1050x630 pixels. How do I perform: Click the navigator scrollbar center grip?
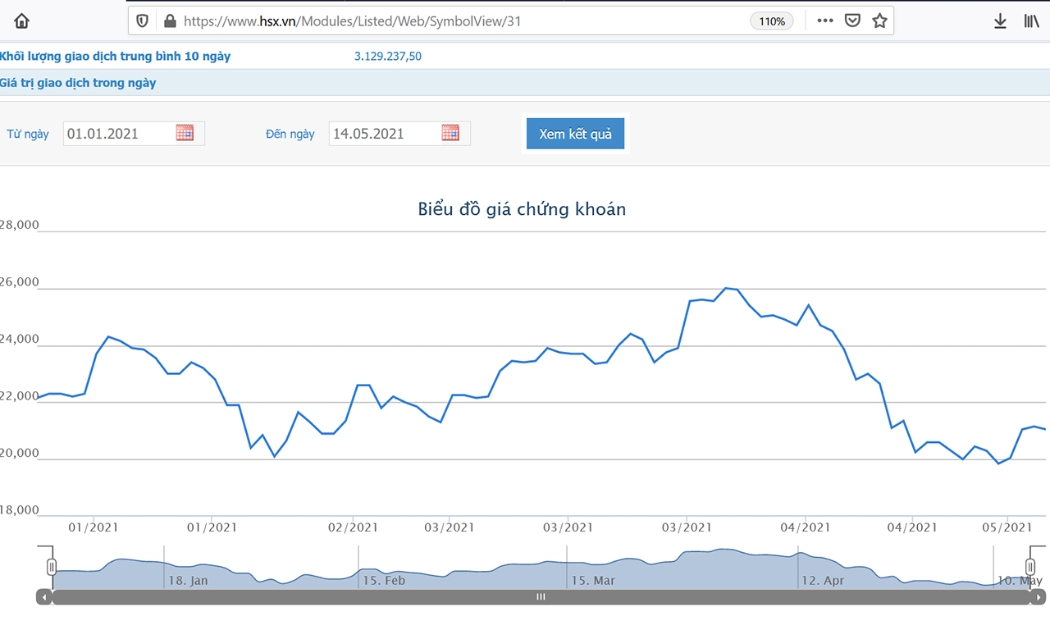click(541, 597)
